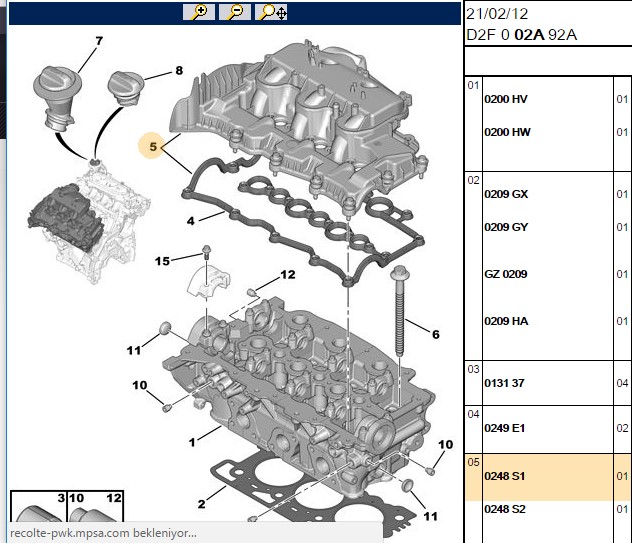Select callout 6 for the long head bolt
This screenshot has width=632, height=543.
point(436,334)
